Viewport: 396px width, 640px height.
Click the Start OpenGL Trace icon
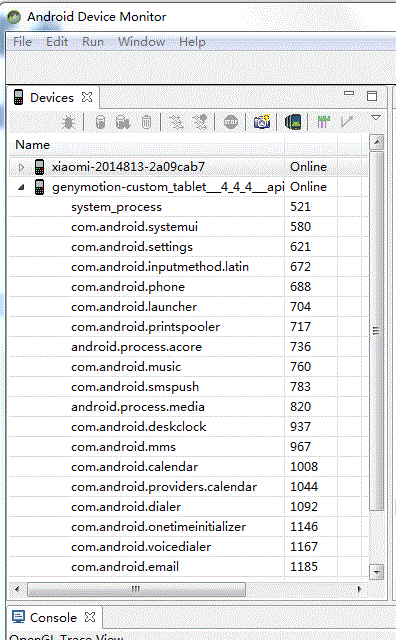click(347, 122)
